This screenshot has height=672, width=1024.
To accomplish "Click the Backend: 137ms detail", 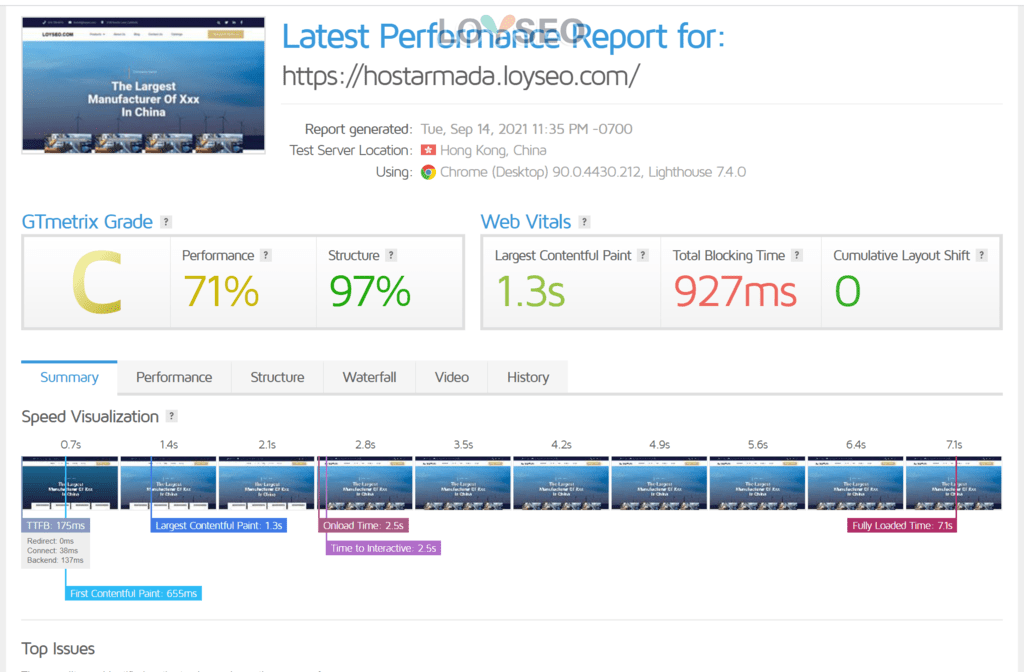I will pos(55,560).
